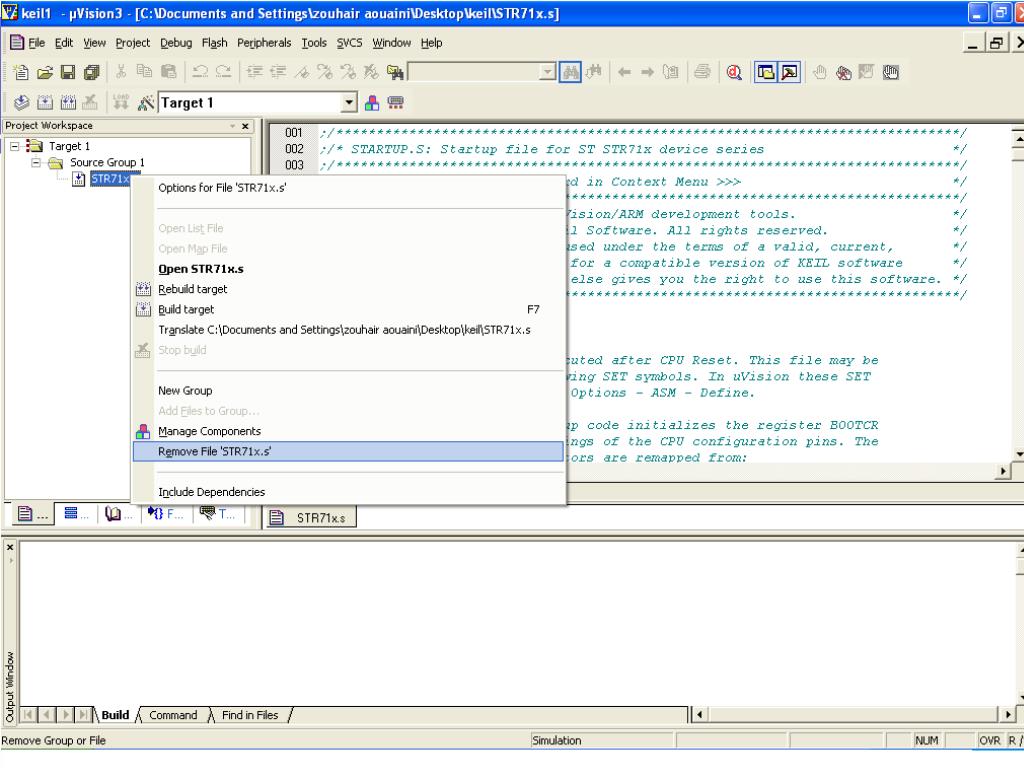Switch to the Find in Files tab
Image resolution: width=1024 pixels, height=768 pixels.
pos(250,715)
